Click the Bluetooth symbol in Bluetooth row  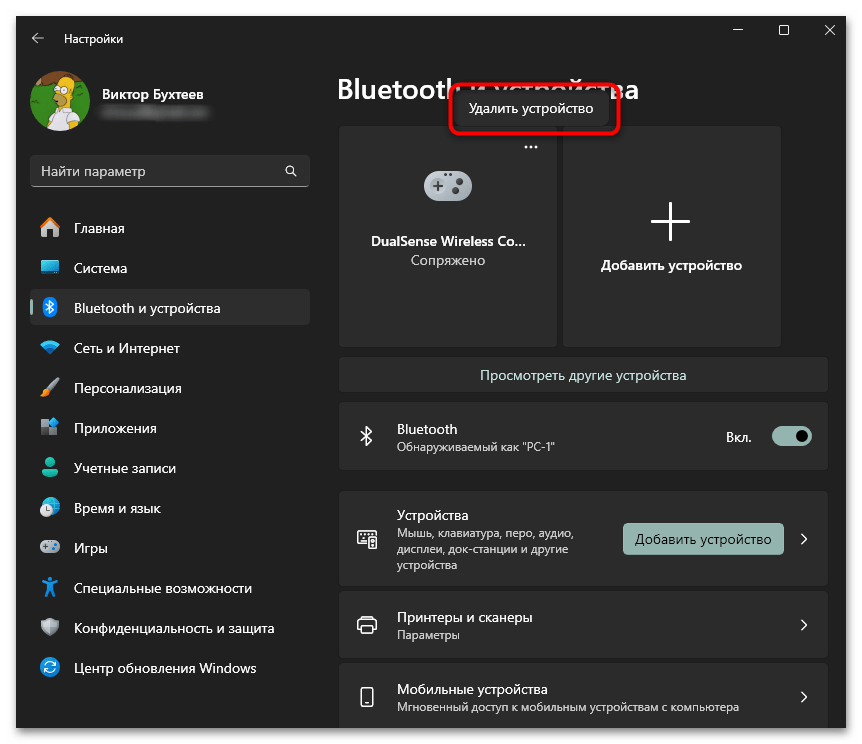point(366,437)
